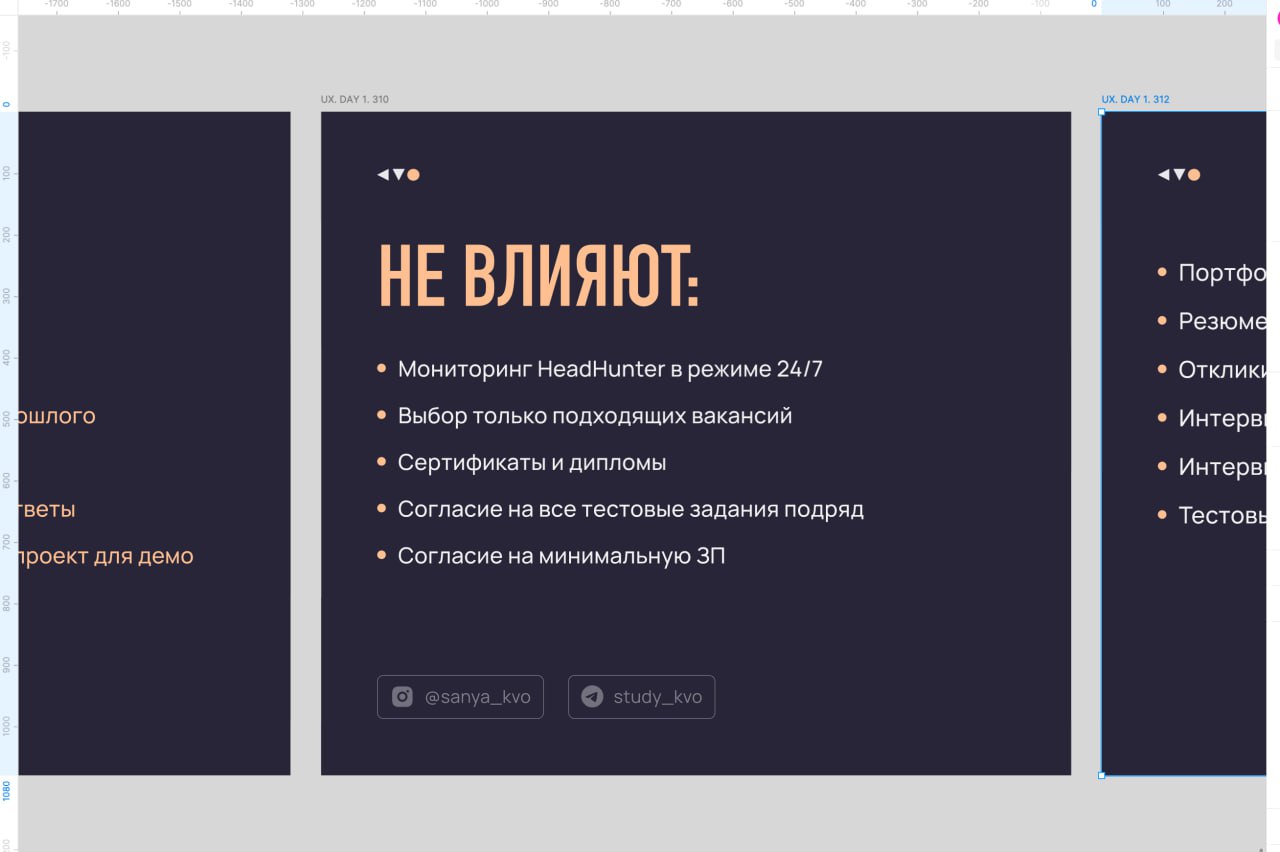Click the orange circle logo in frame 312
Screen dimensions: 1280x852
tap(1194, 175)
